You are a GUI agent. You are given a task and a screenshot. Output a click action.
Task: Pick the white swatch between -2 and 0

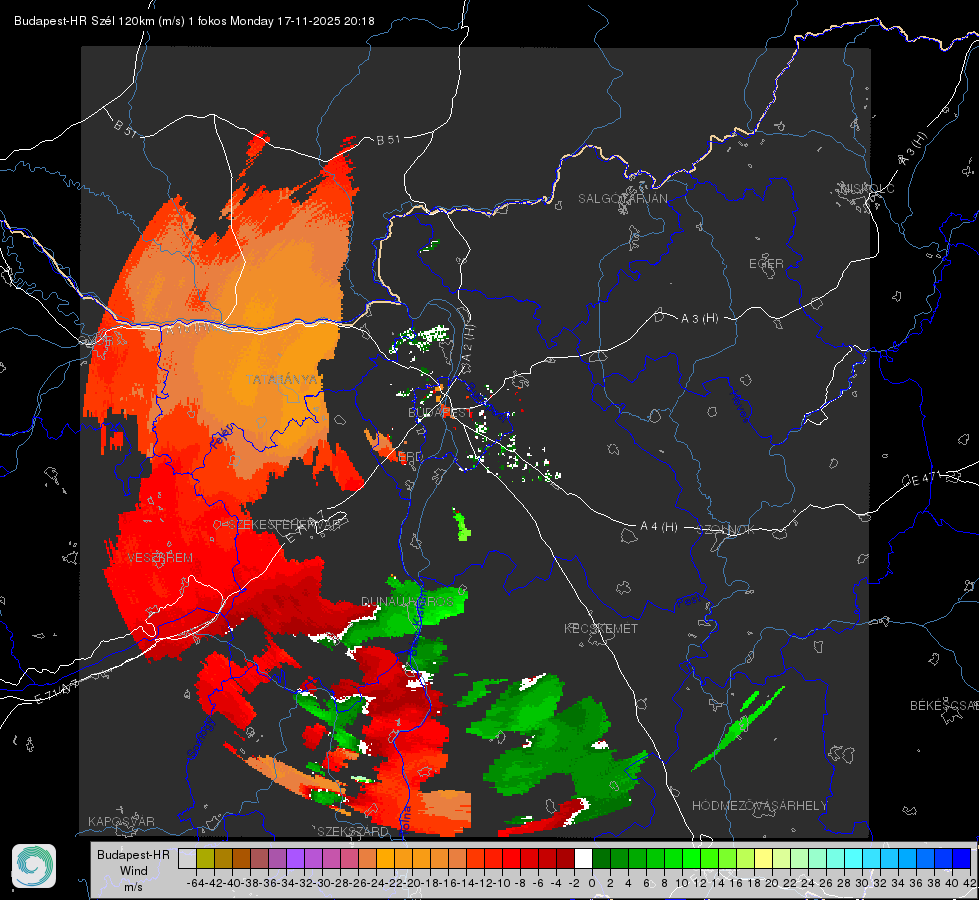coord(583,859)
